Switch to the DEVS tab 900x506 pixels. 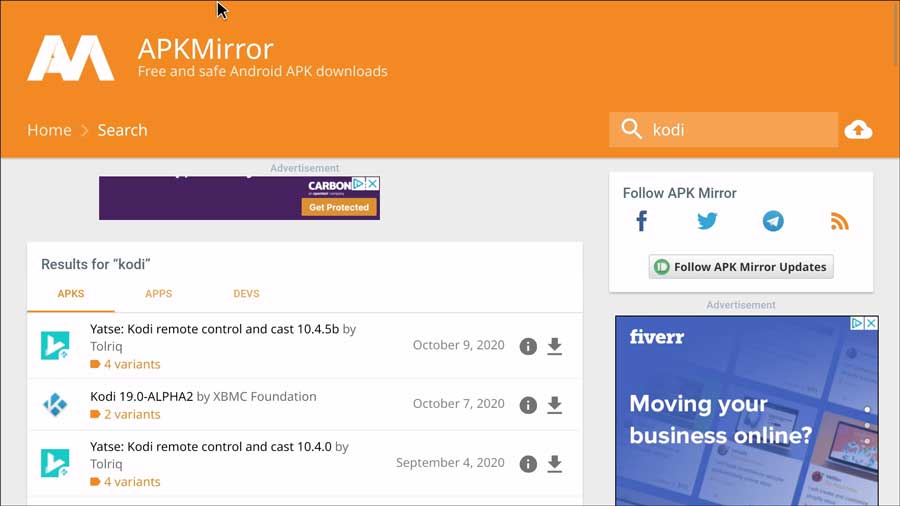coord(246,294)
